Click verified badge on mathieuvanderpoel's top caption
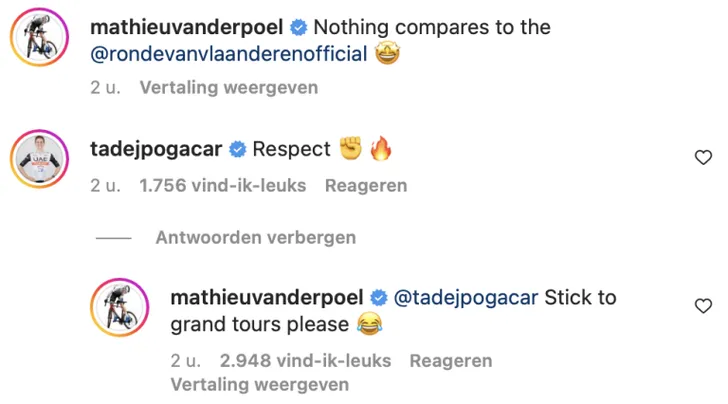 299,27
